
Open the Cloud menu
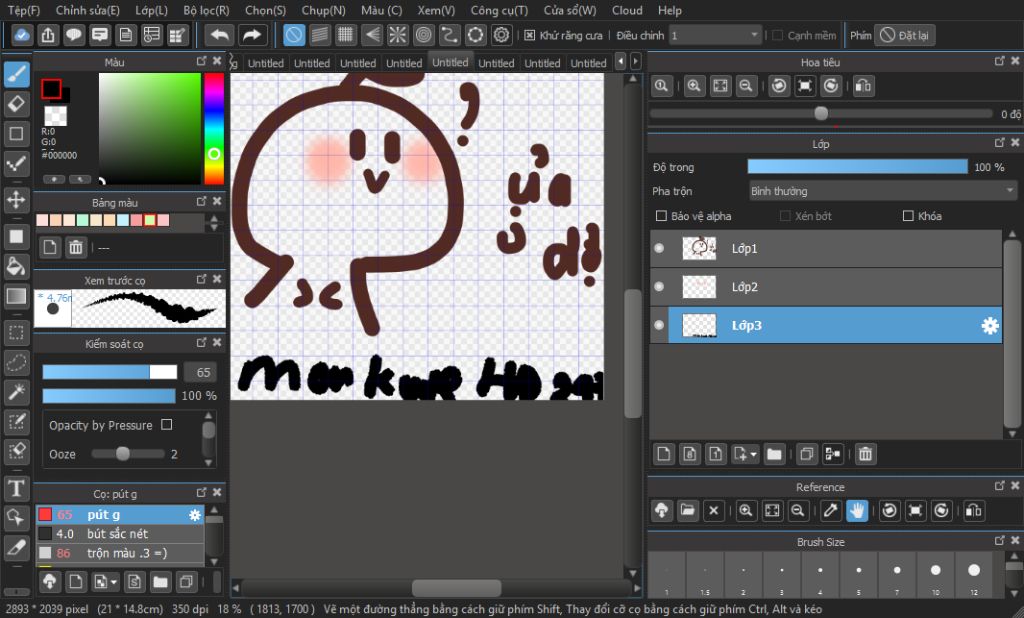point(627,10)
